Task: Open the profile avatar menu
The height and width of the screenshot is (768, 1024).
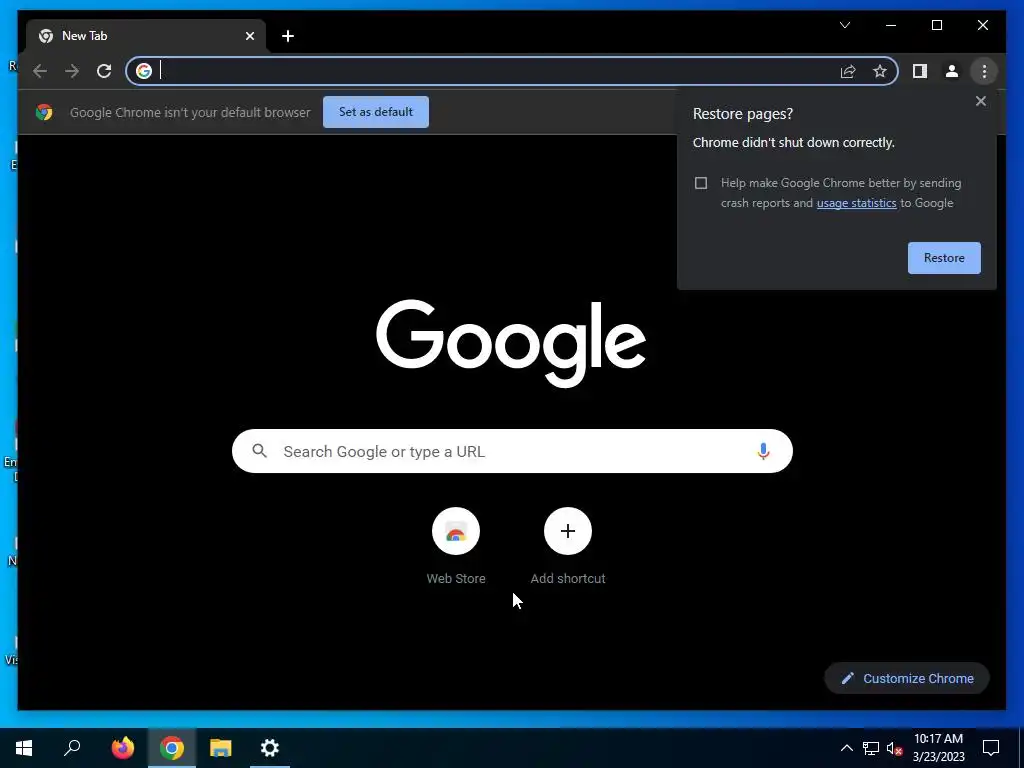Action: point(952,71)
